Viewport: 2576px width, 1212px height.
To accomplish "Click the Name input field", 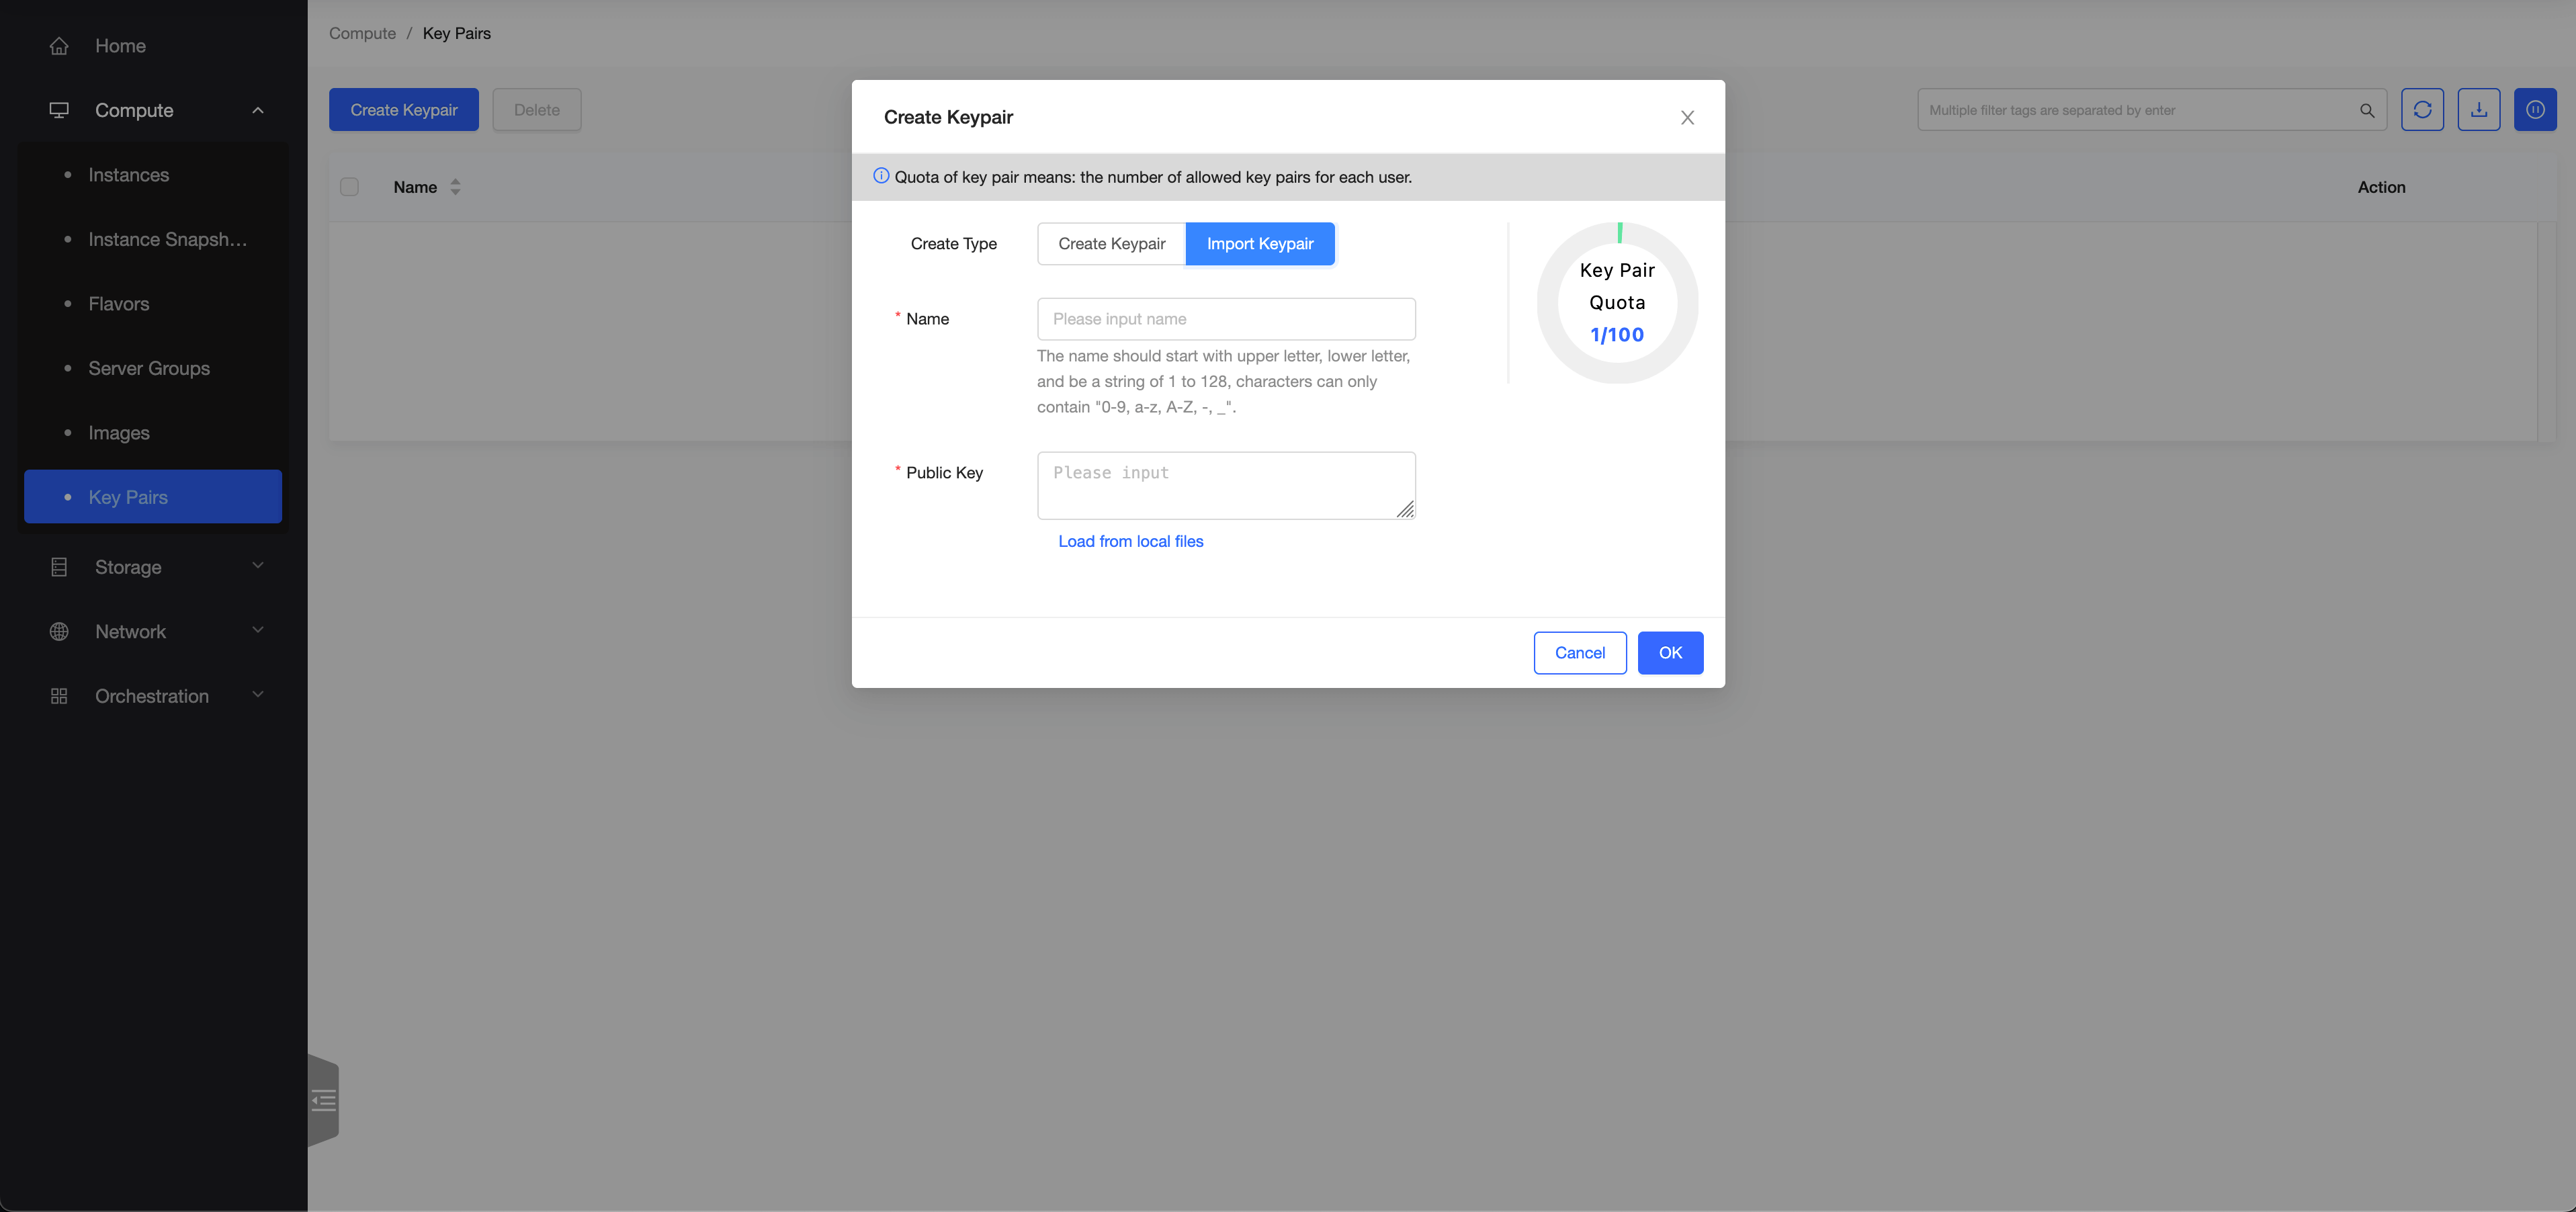I will (x=1226, y=319).
